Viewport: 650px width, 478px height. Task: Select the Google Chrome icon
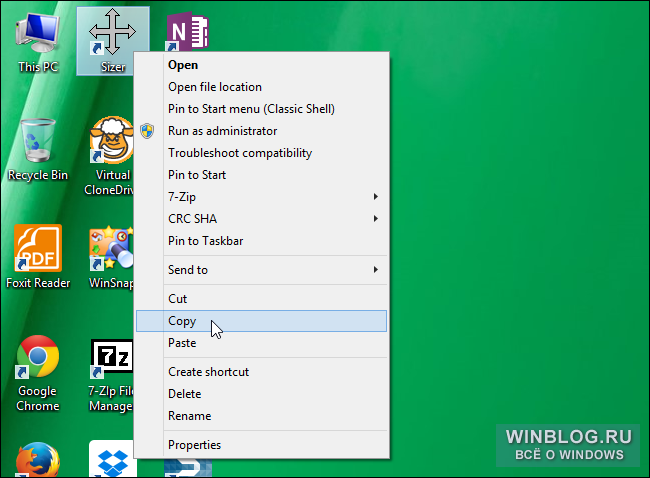[38, 357]
